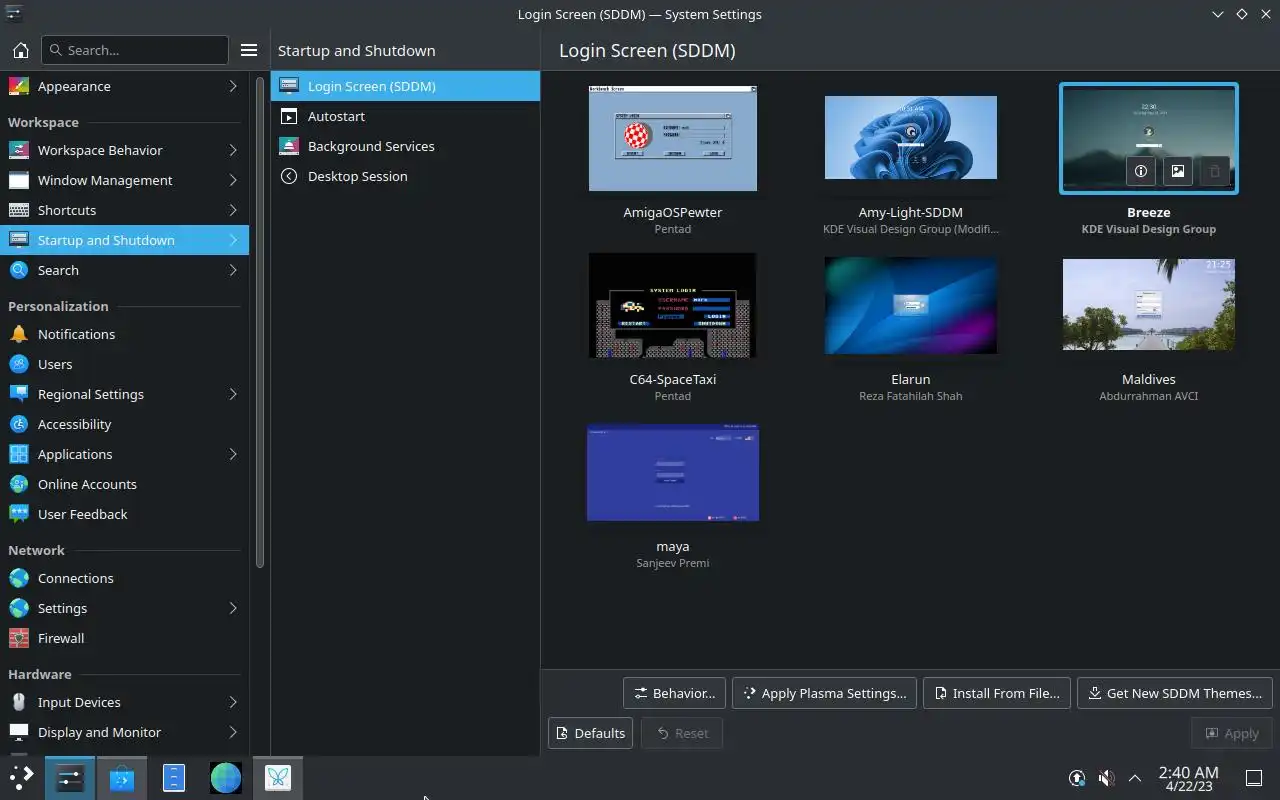Show hidden system tray icons arrow
The height and width of the screenshot is (800, 1280).
click(1135, 778)
